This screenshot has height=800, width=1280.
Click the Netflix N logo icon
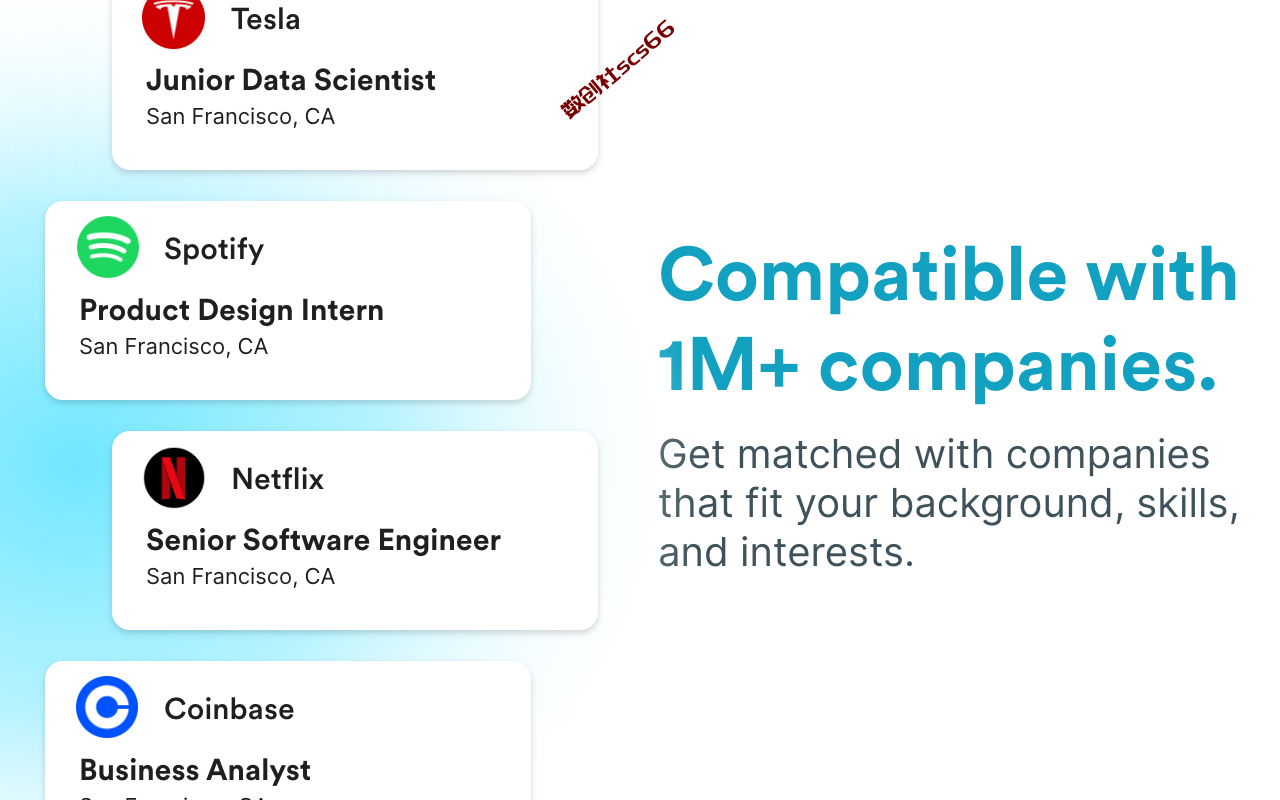coord(174,478)
